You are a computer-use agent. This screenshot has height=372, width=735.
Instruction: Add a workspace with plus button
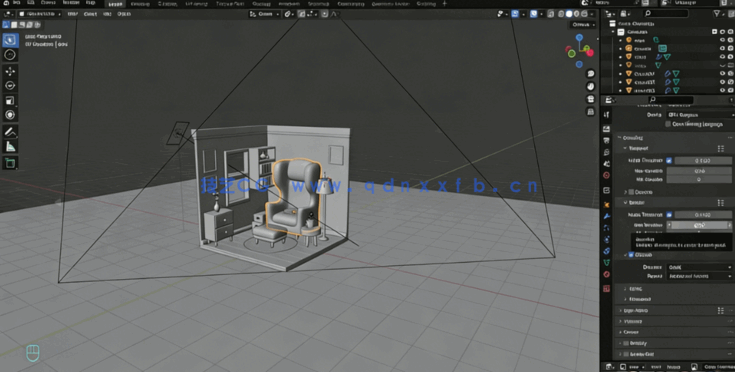tap(445, 4)
